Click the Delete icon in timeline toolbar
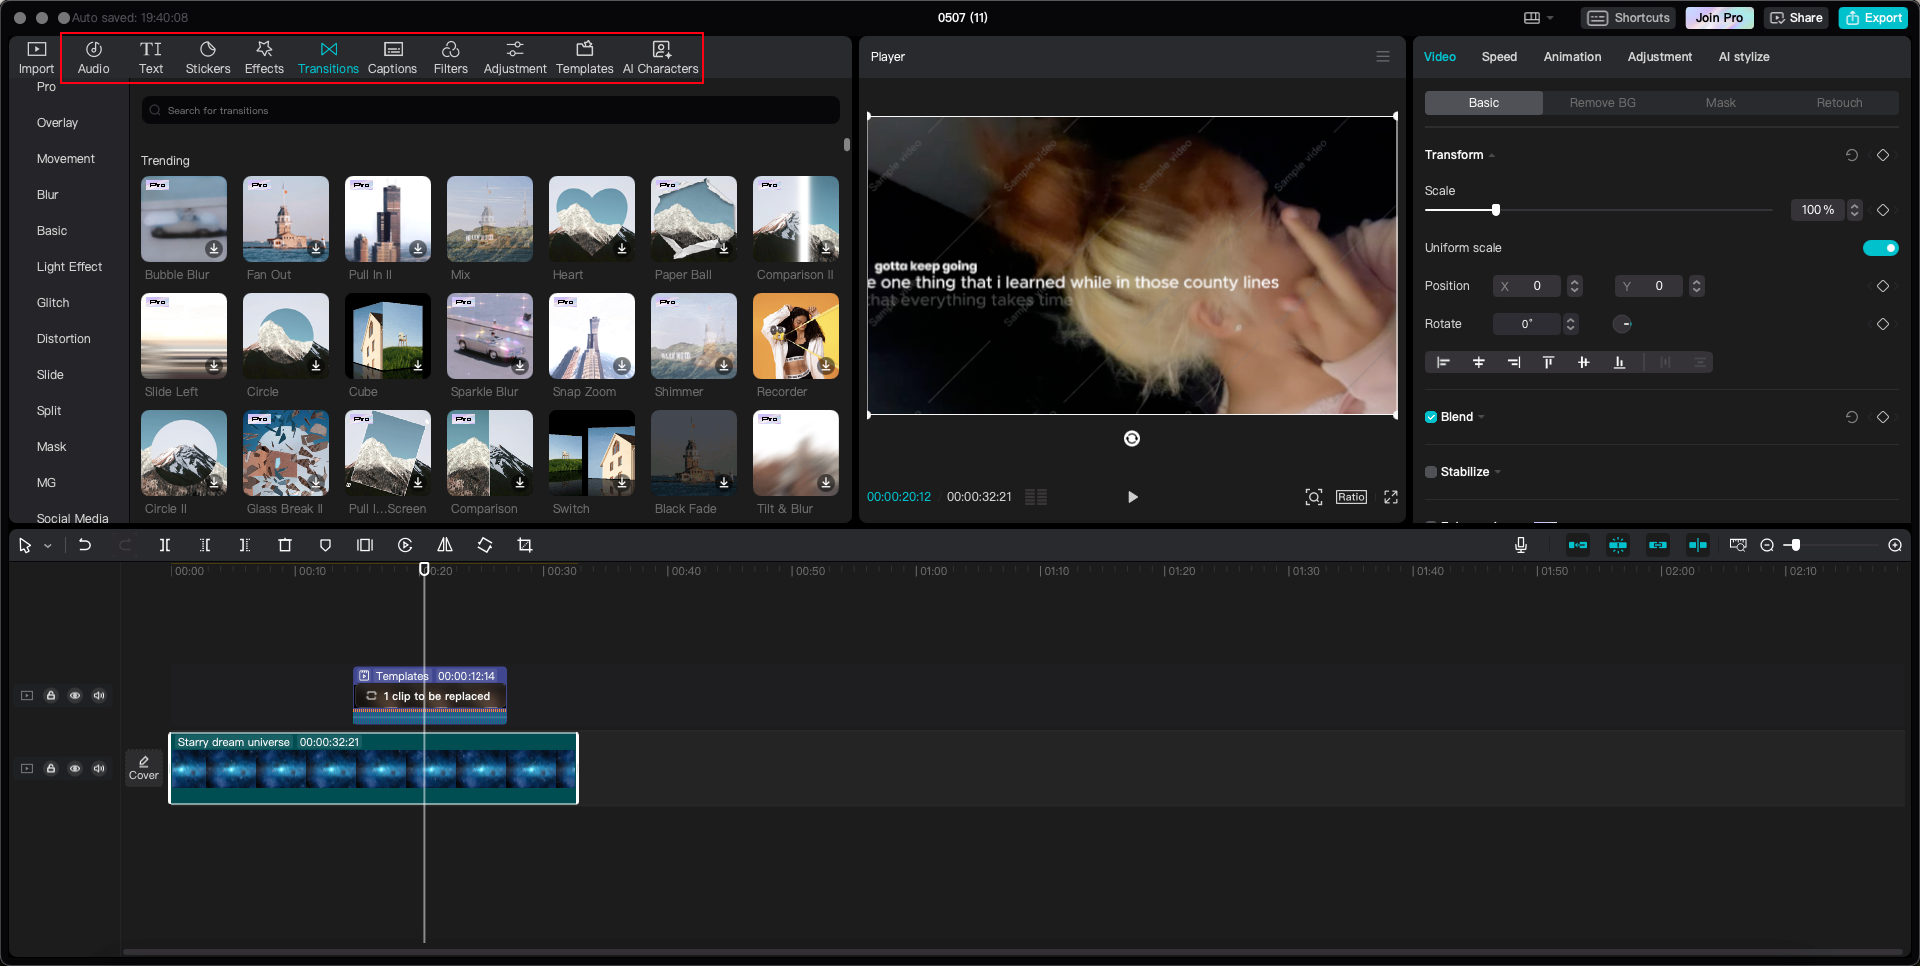Viewport: 1920px width, 966px height. pos(285,545)
